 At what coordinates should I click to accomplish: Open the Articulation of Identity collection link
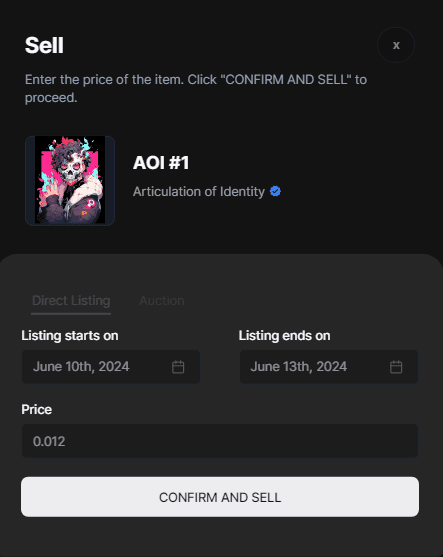pyautogui.click(x=199, y=191)
